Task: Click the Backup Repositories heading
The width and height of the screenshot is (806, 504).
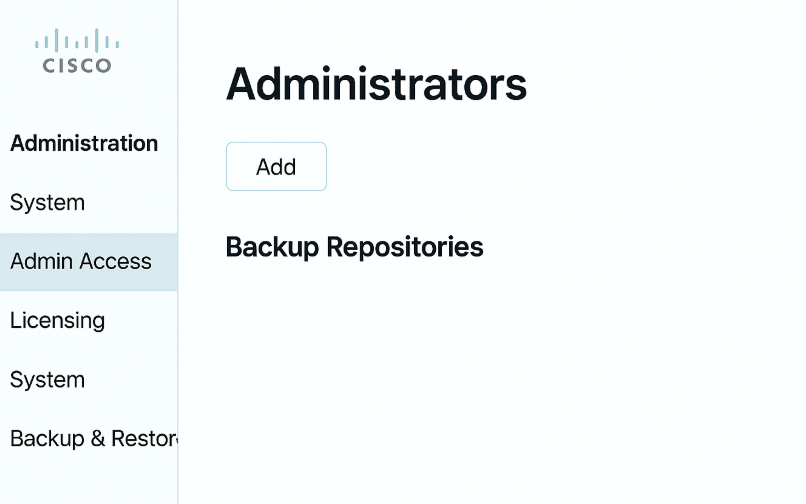Action: pyautogui.click(x=354, y=247)
